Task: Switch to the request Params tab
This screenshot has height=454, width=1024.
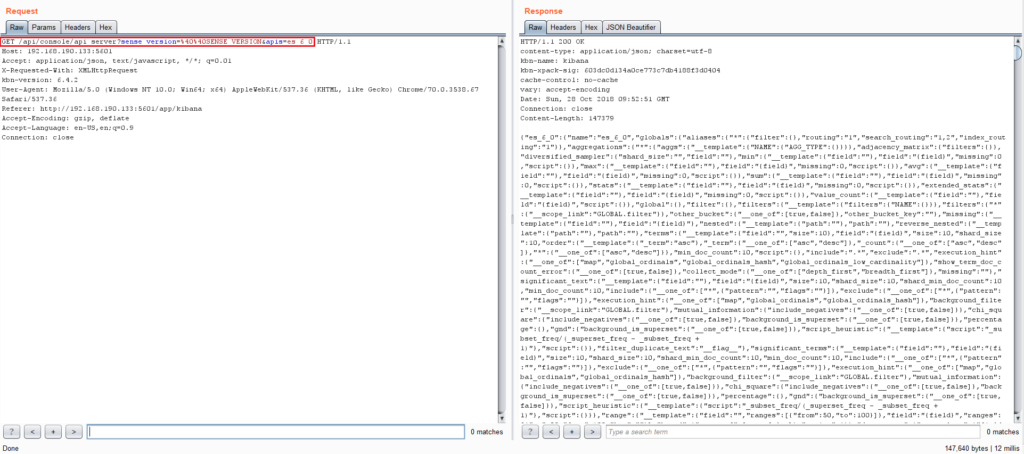Action: point(46,27)
